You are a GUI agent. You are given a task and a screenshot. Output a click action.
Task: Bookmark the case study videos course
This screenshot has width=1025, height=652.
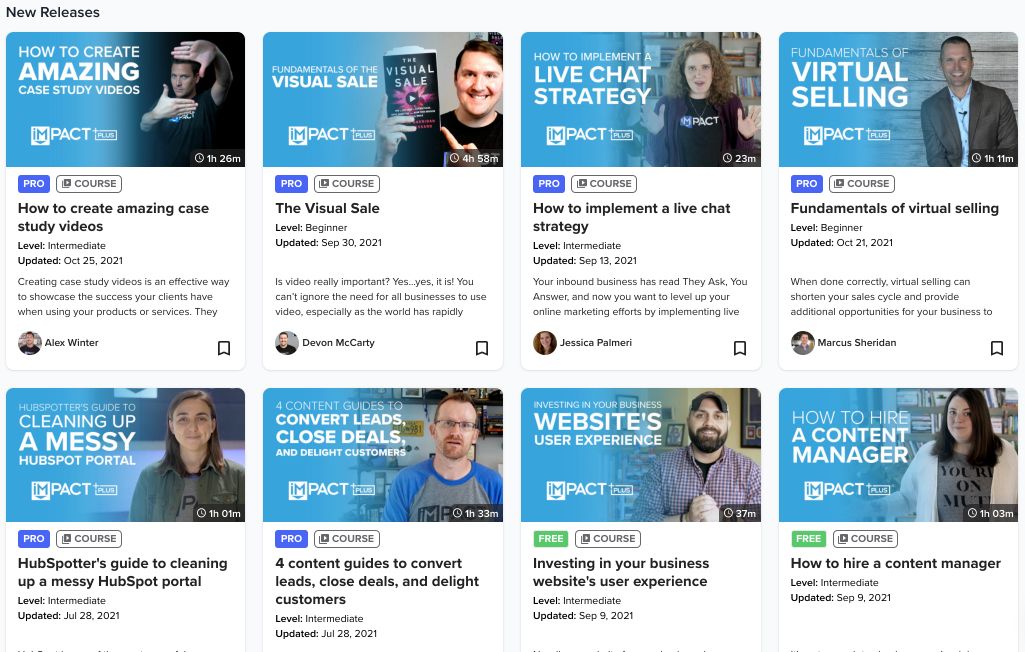coord(224,348)
